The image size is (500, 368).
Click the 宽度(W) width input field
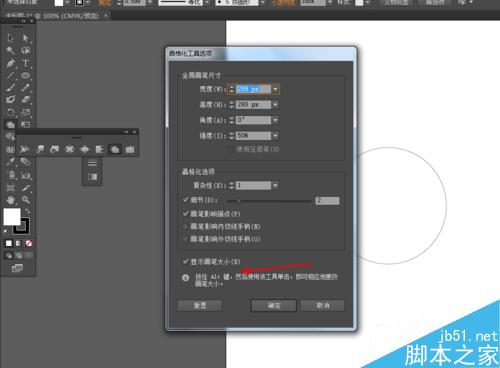[x=253, y=89]
